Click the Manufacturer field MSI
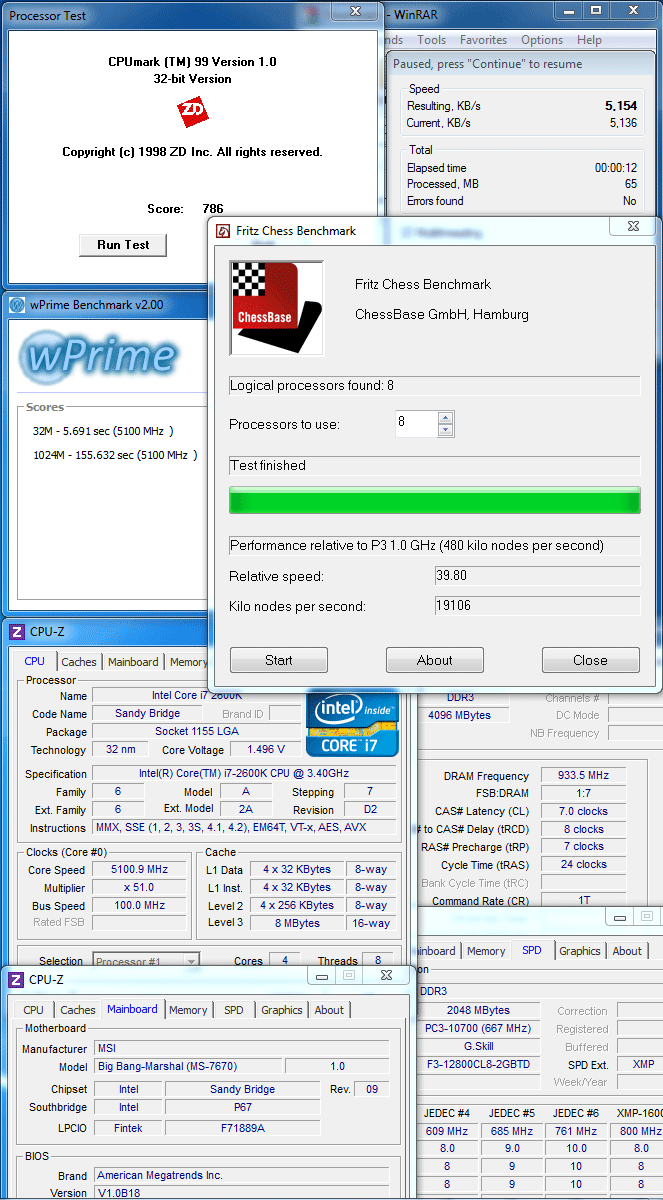Screen dimensions: 663x1200 click(x=240, y=1049)
